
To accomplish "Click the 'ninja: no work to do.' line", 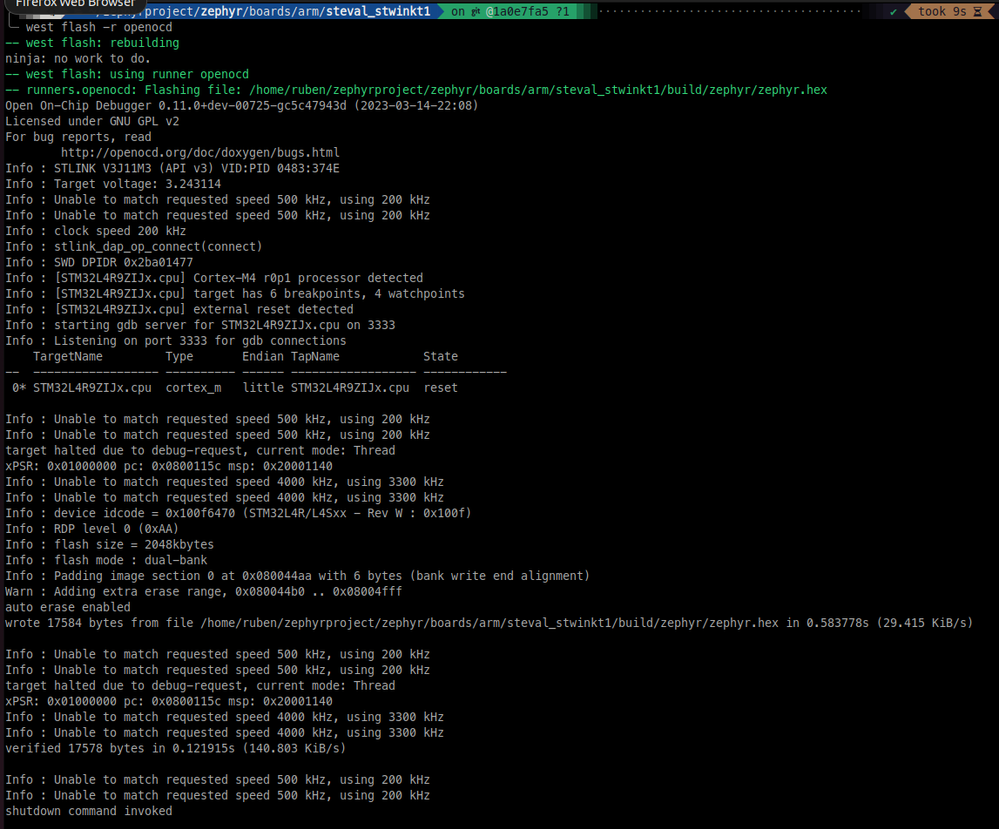I will (78, 59).
